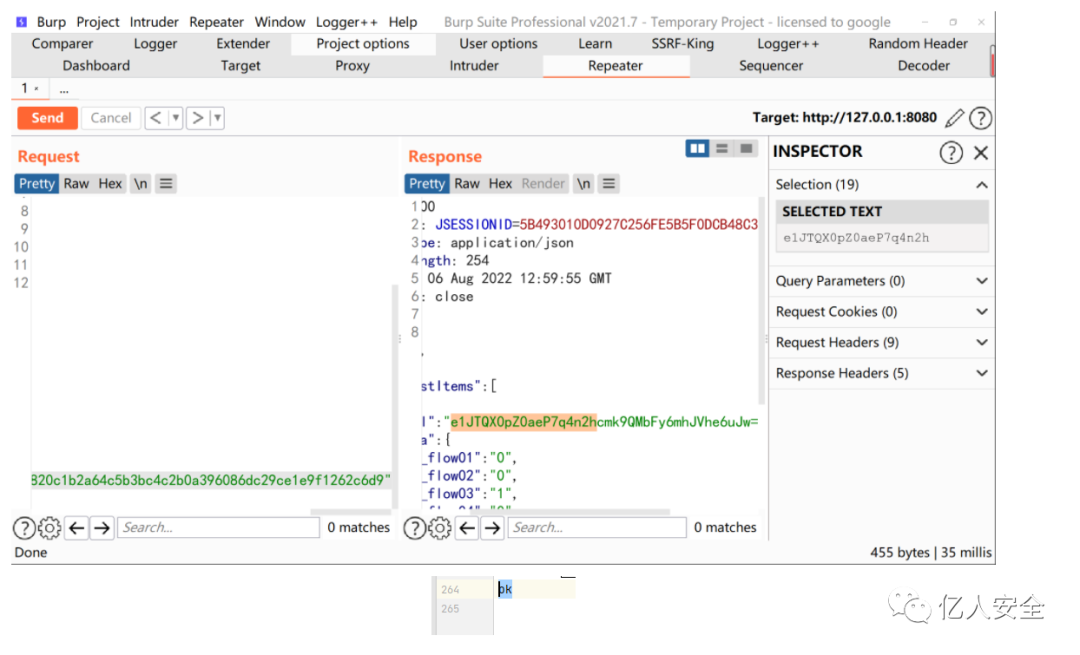This screenshot has width=1080, height=655.
Task: Click the Send button
Action: (x=48, y=118)
